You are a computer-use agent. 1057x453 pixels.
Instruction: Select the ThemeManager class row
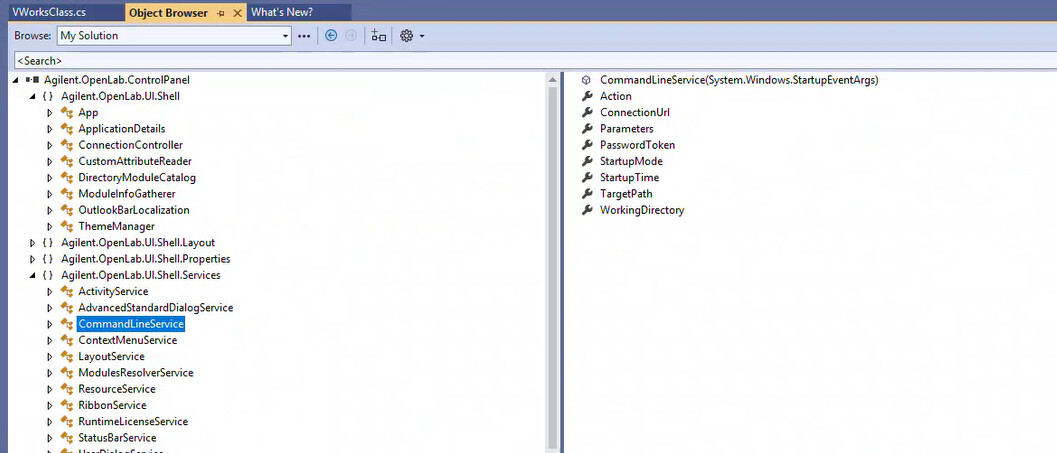tap(117, 226)
